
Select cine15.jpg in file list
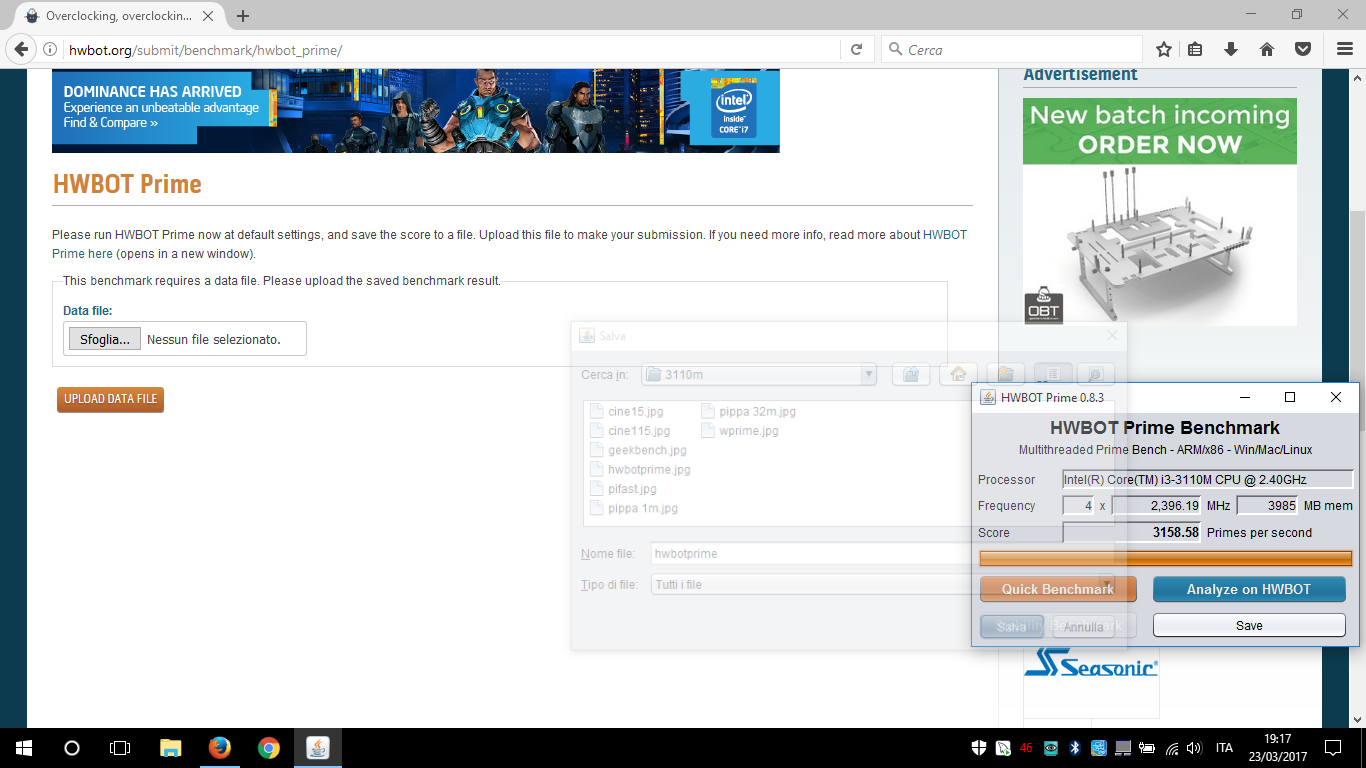(x=627, y=411)
